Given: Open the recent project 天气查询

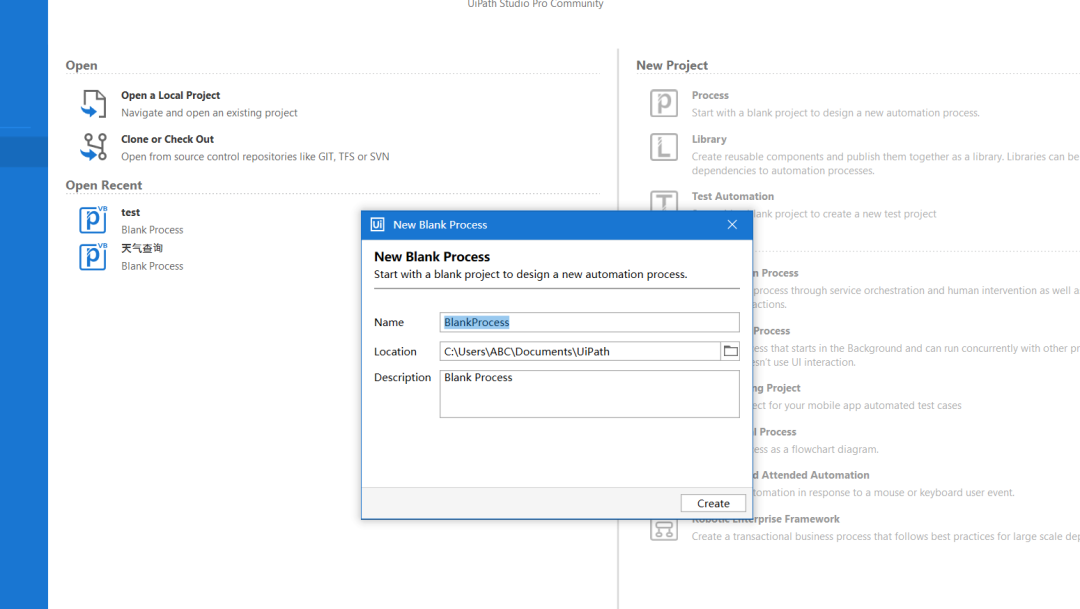Looking at the screenshot, I should 142,248.
